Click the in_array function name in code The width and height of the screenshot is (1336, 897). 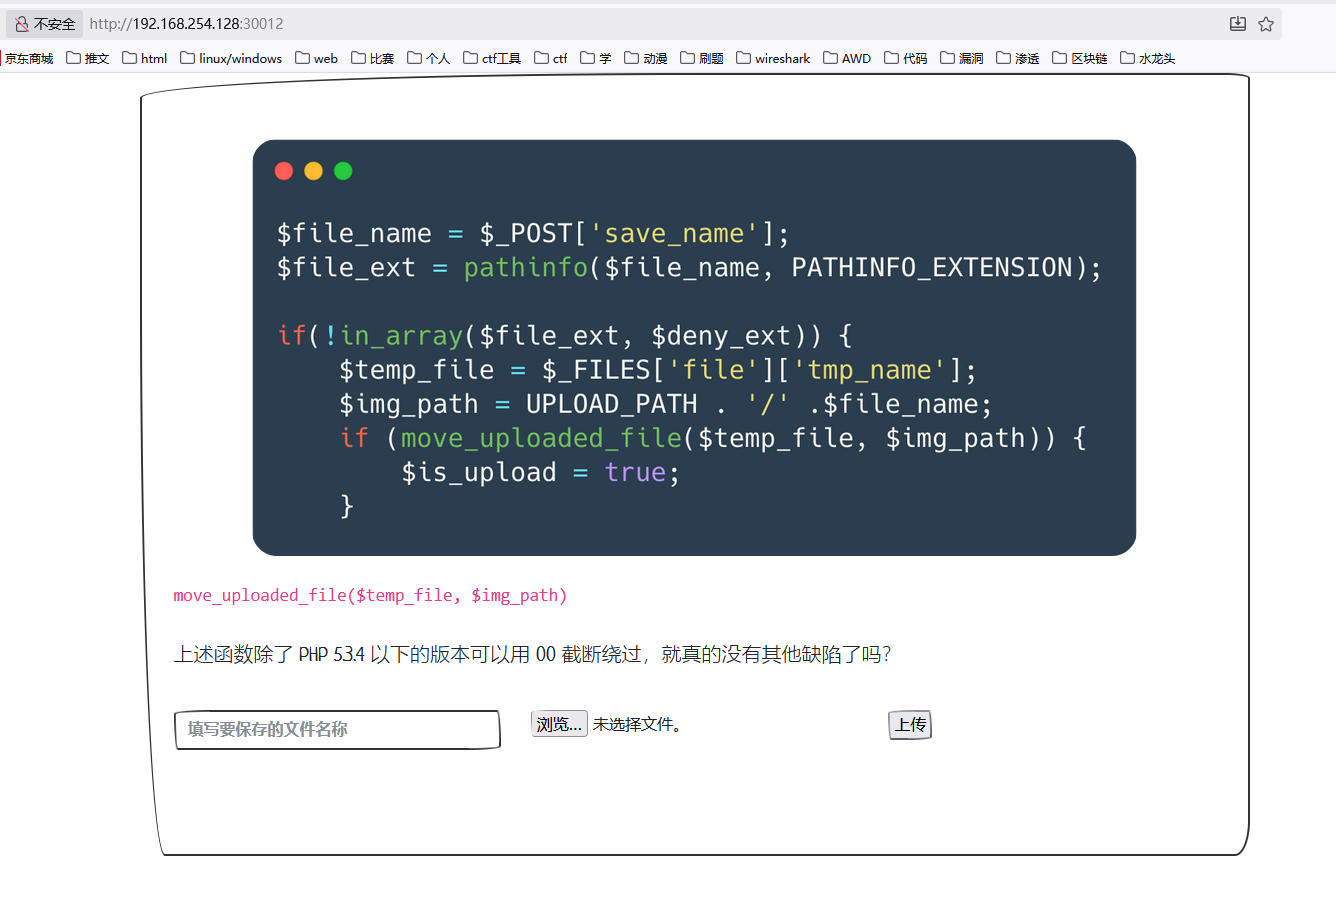click(x=401, y=335)
